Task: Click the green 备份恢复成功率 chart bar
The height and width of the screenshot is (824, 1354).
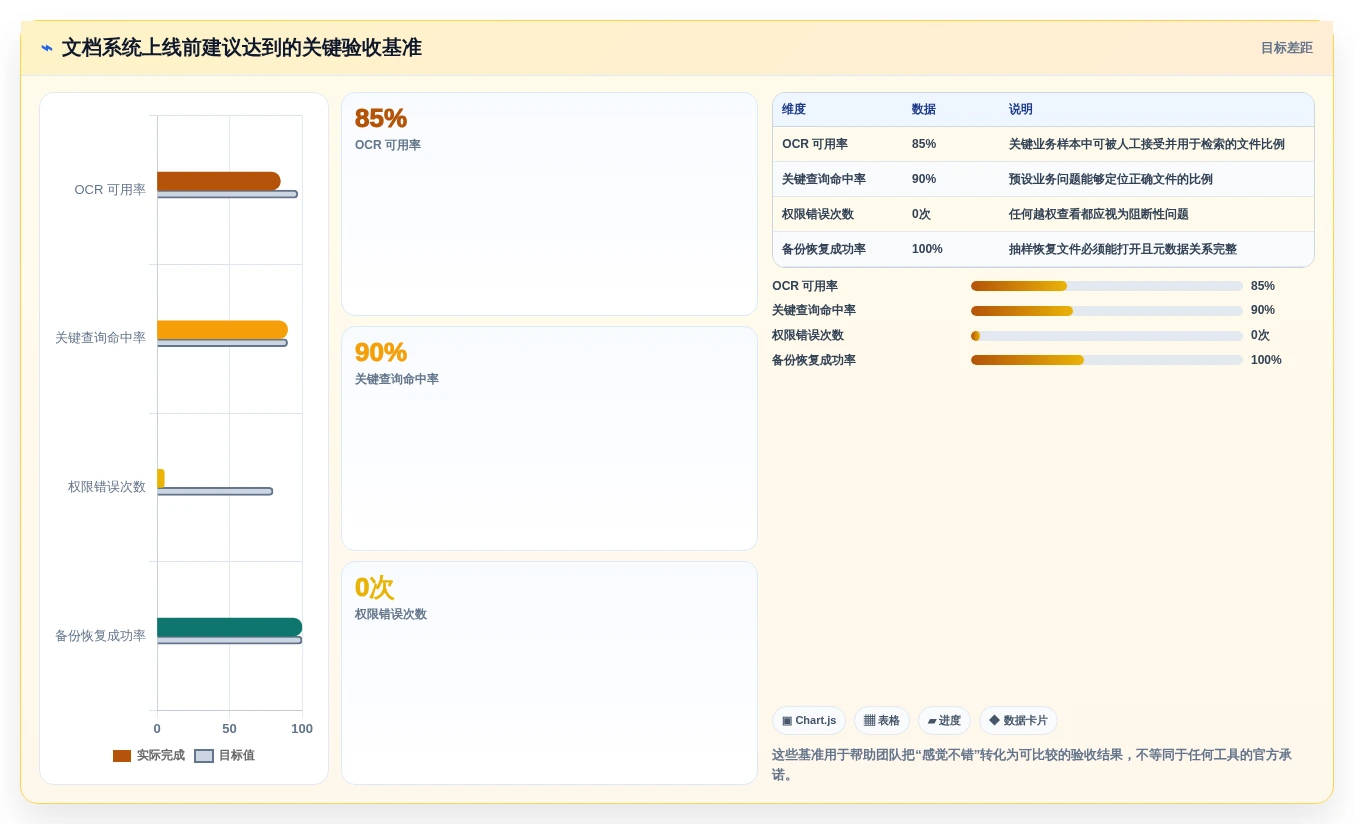Action: pos(229,627)
